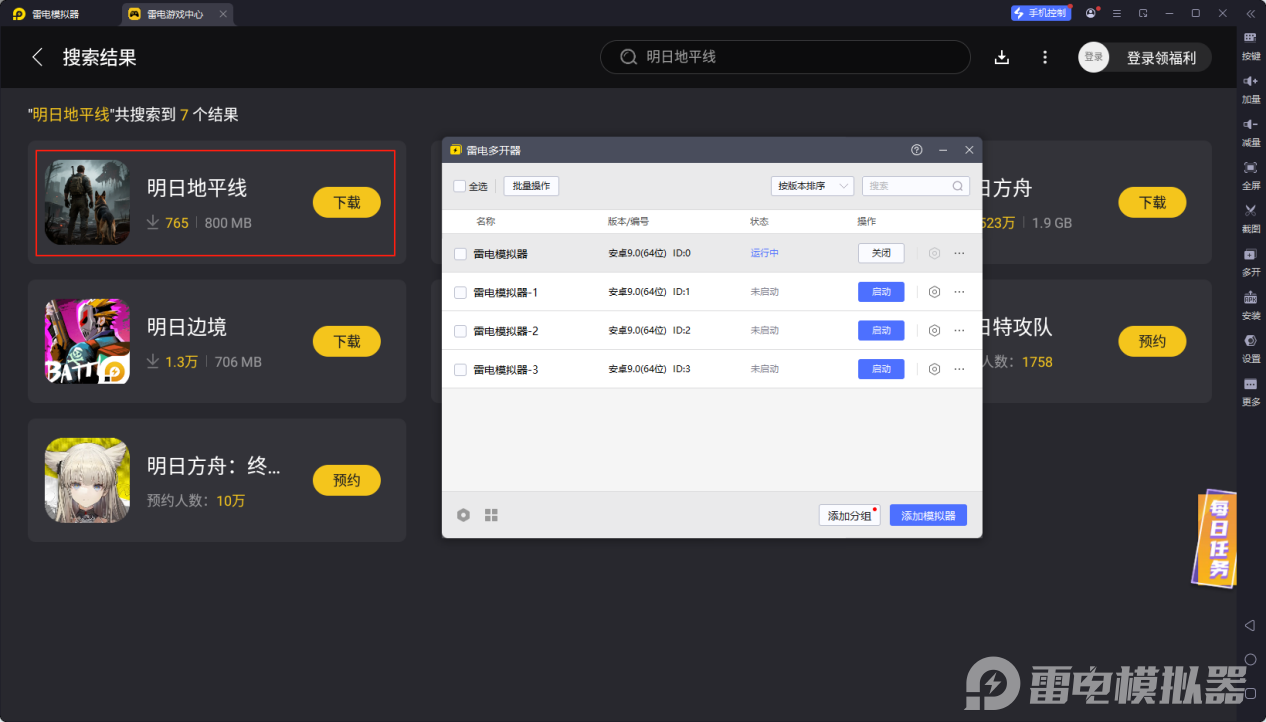1266x722 pixels.
Task: Click the user account icon in title bar
Action: (1090, 13)
